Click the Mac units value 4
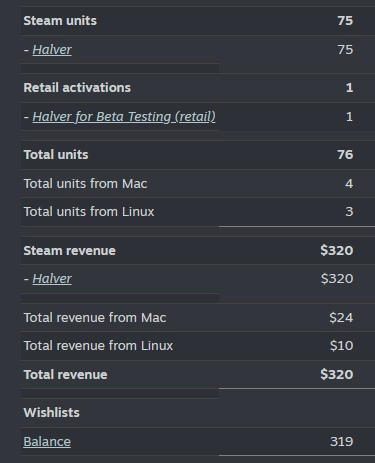This screenshot has height=463, width=375. point(349,184)
